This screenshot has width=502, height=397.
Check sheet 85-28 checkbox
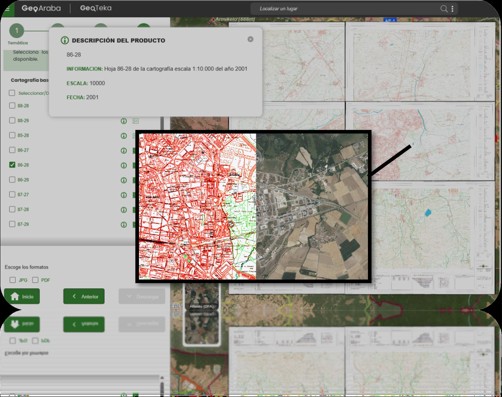point(12,135)
